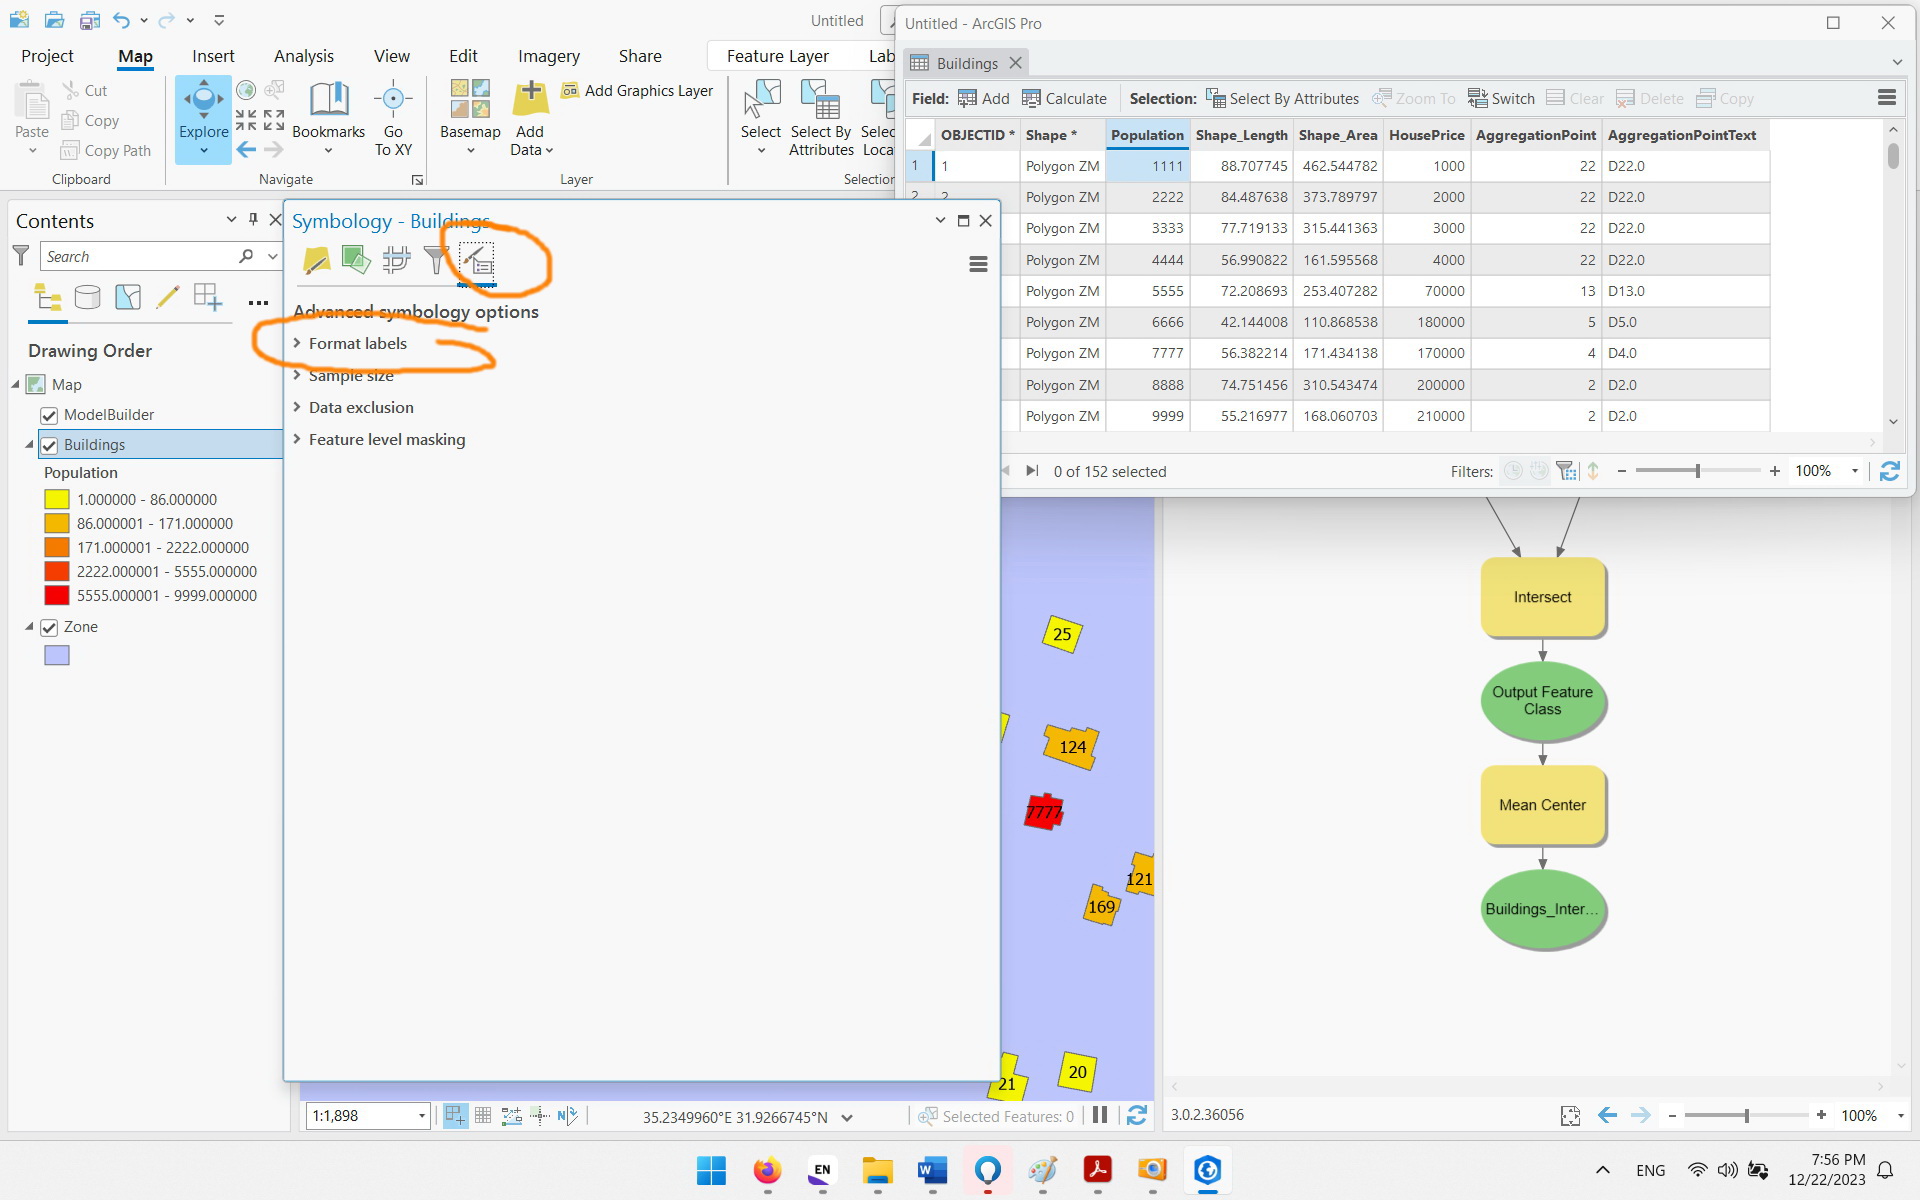Expand the Data exclusion section
This screenshot has height=1200, width=1920.
361,407
